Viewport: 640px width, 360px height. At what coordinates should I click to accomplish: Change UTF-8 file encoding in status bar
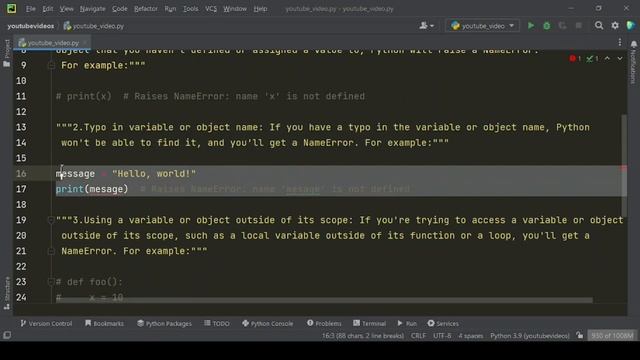(442, 336)
